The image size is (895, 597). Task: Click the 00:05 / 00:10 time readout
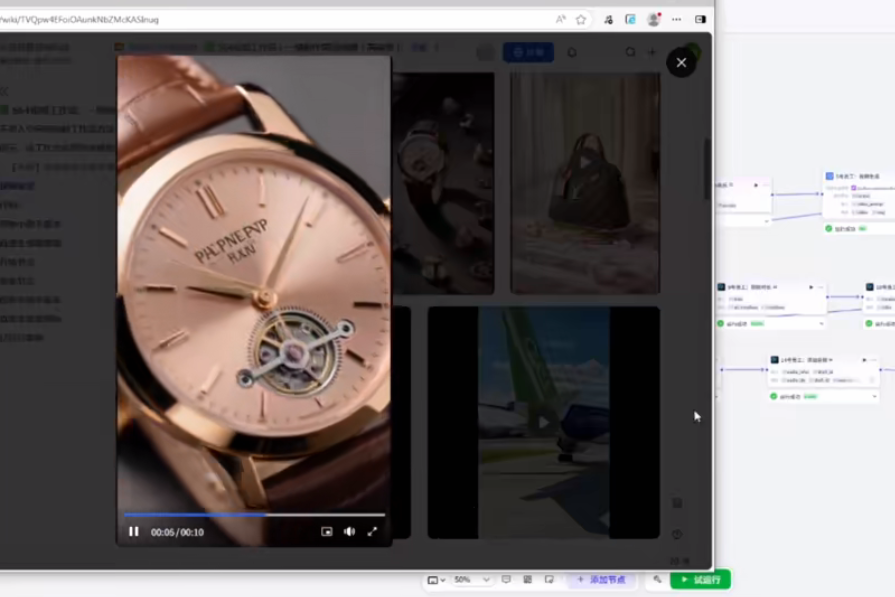click(177, 533)
